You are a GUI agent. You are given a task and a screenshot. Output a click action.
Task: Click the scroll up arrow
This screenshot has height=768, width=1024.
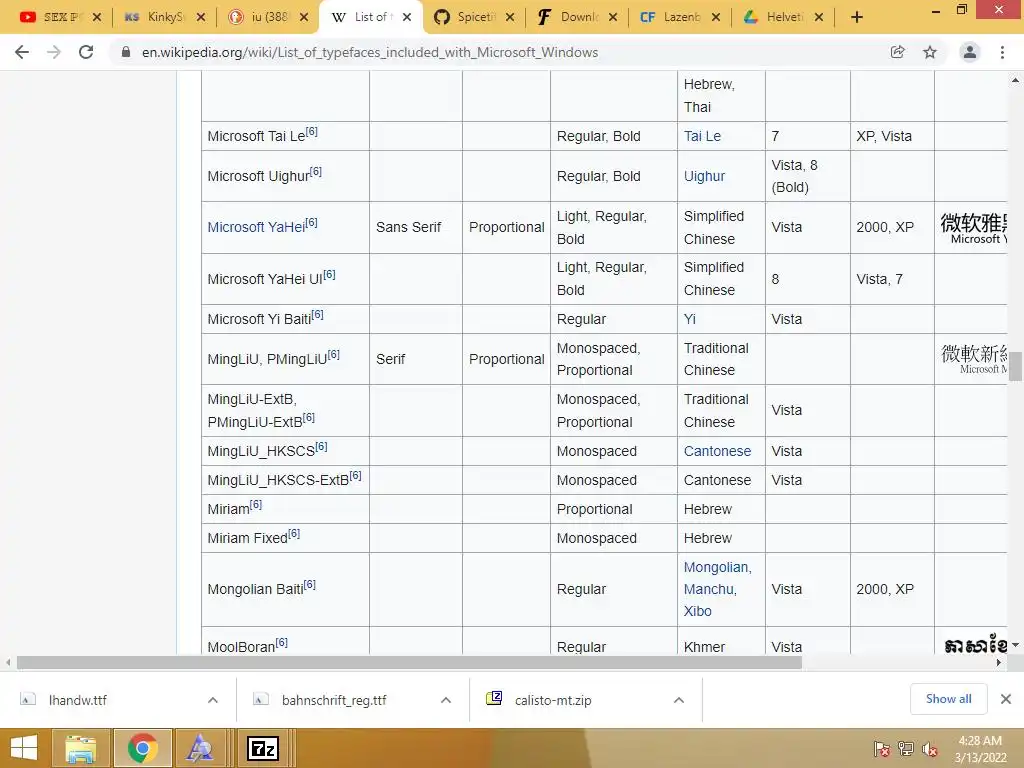tap(1015, 80)
